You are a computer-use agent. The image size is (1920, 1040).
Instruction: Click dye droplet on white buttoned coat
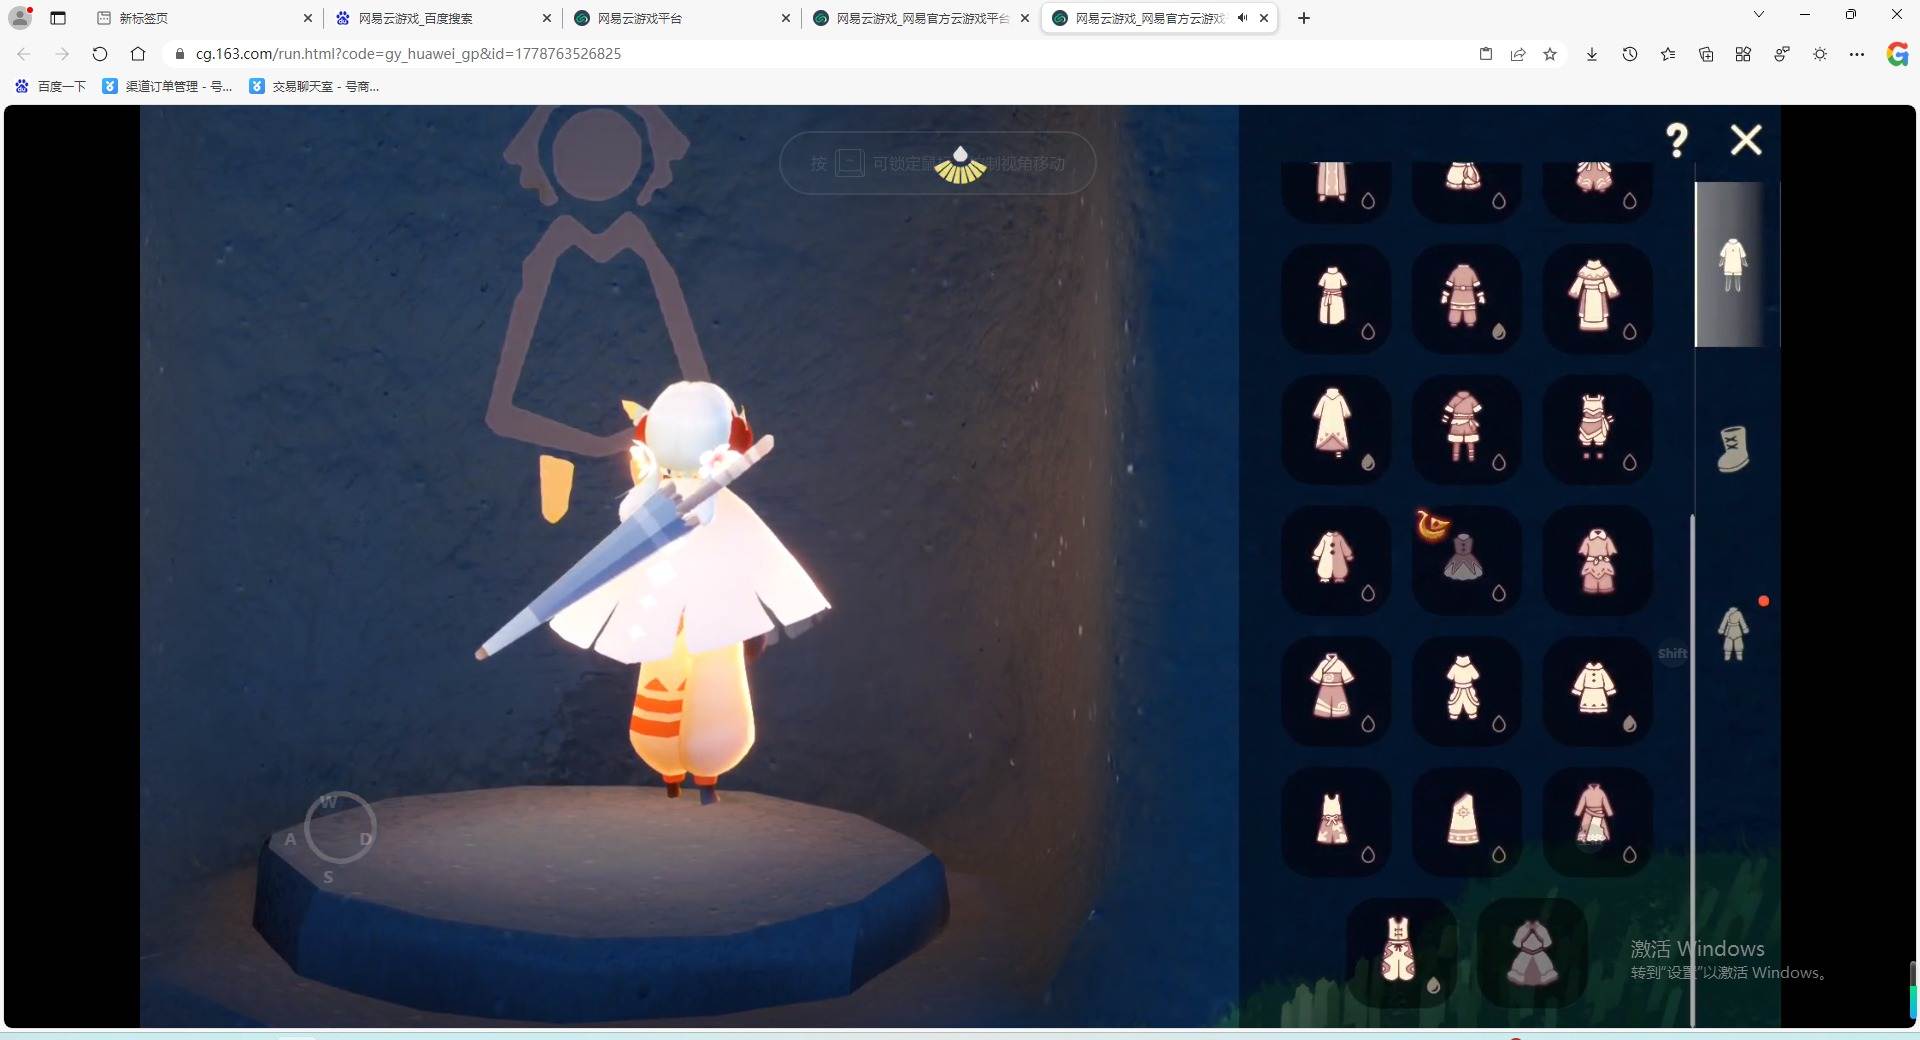pos(1630,724)
